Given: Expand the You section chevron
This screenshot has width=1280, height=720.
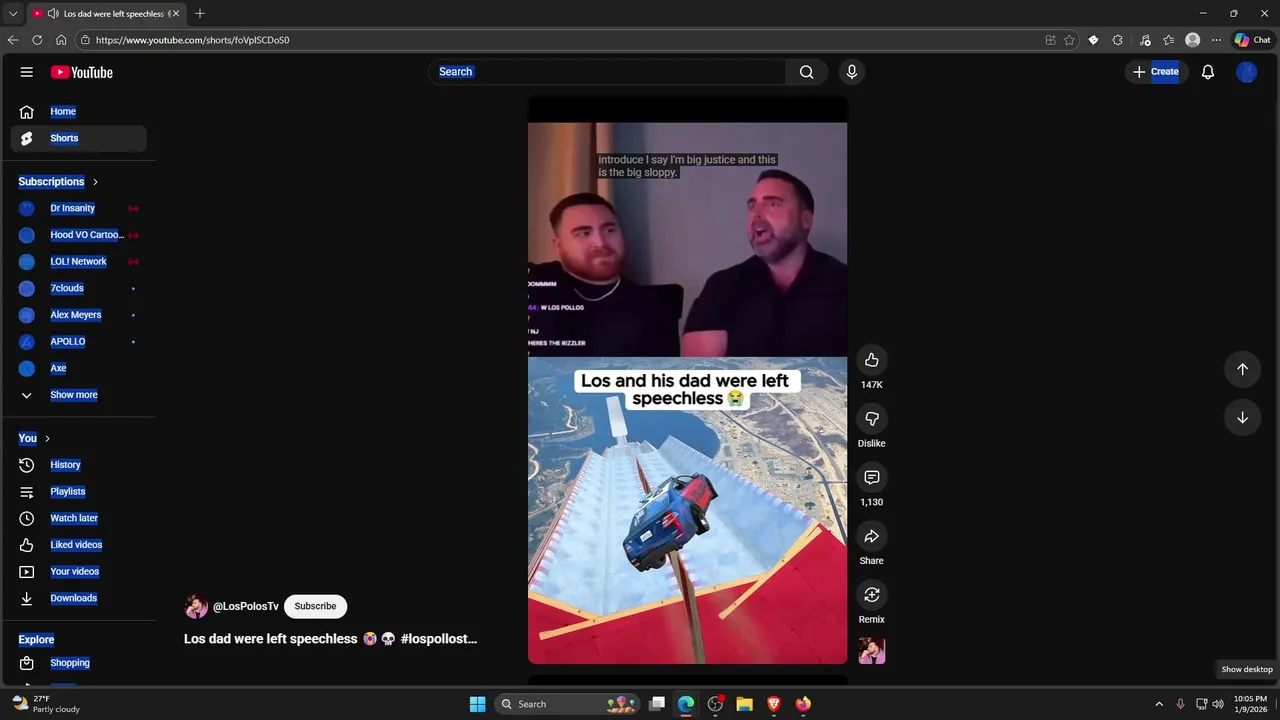Looking at the screenshot, I should pyautogui.click(x=47, y=438).
